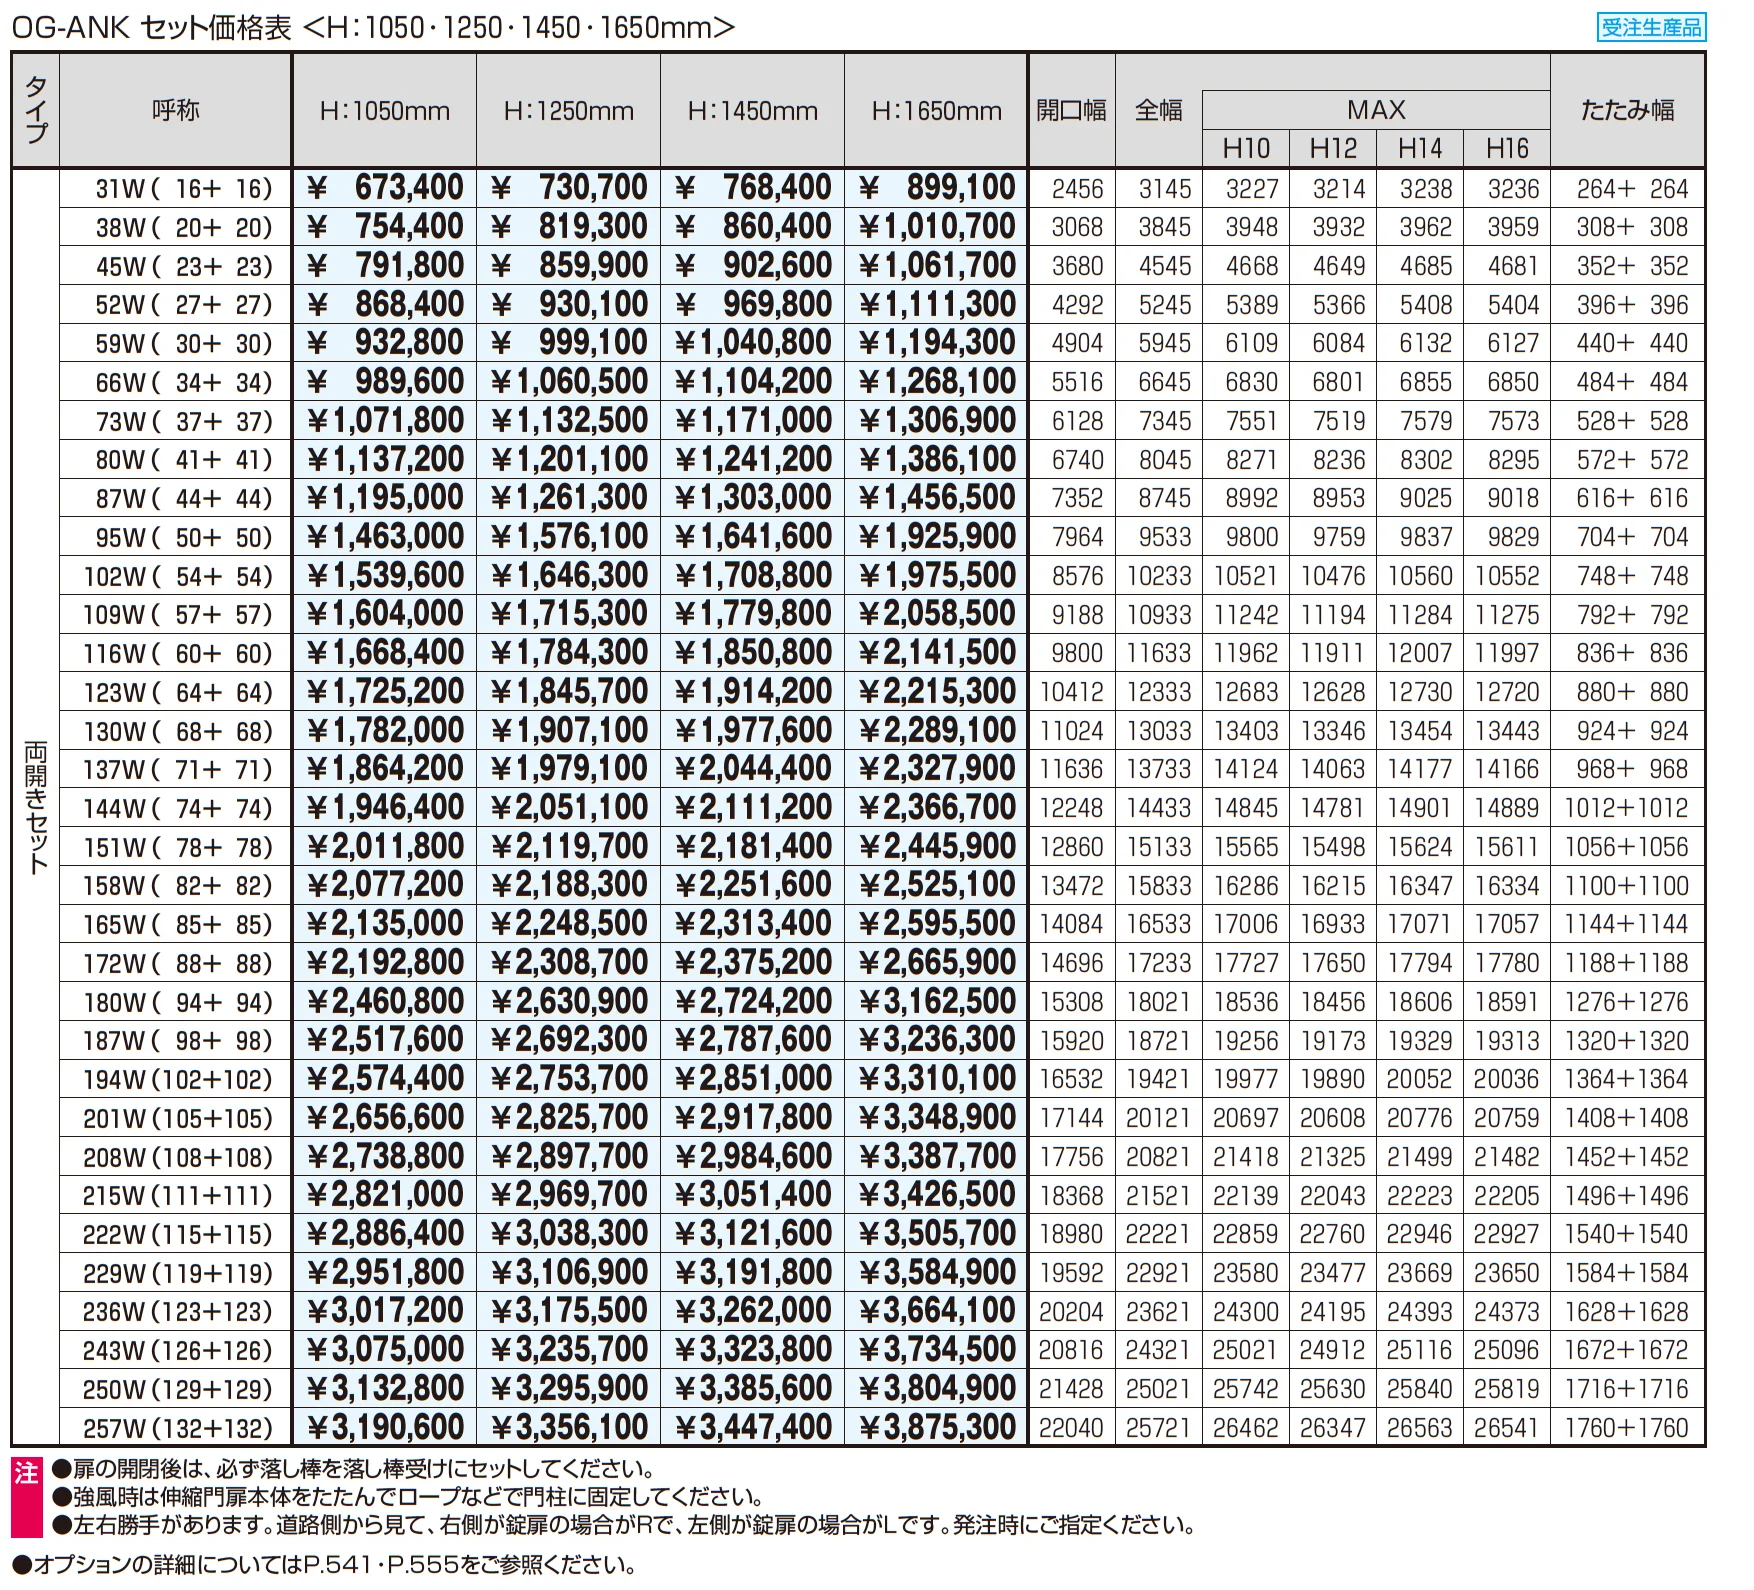
Task: Select the 201W (105+105) row name
Action: (x=178, y=1119)
